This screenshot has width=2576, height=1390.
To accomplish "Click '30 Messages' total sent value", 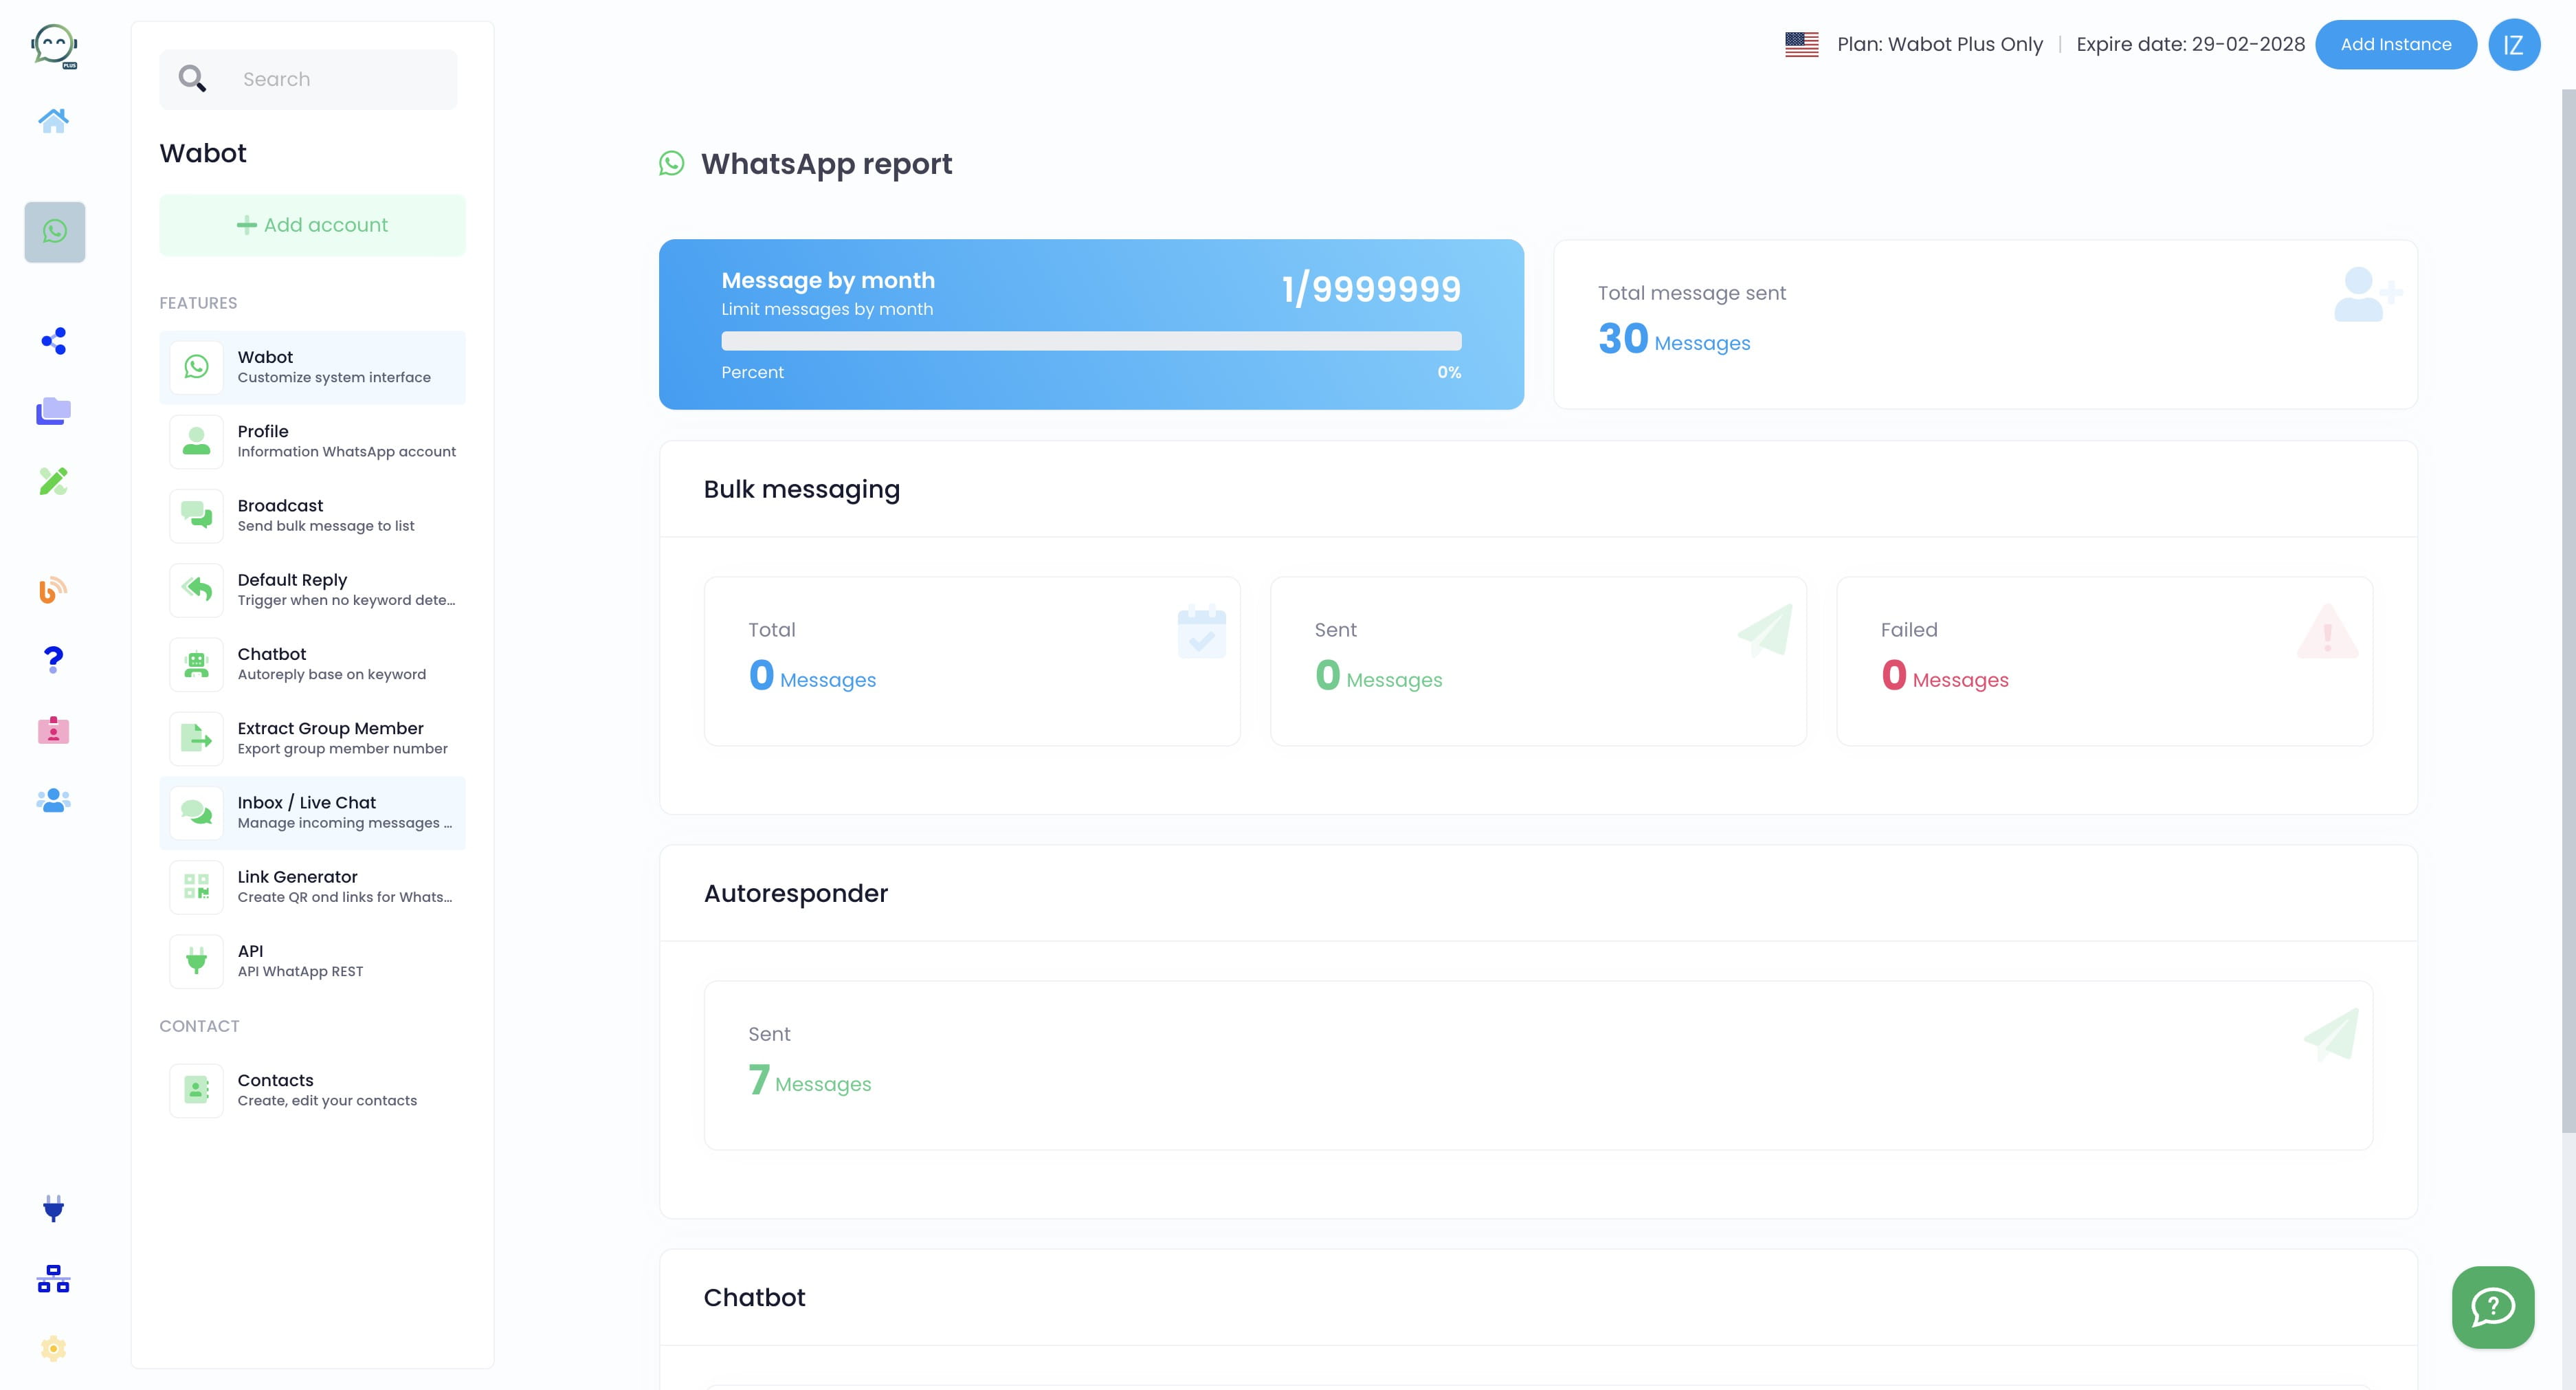I will click(1674, 339).
